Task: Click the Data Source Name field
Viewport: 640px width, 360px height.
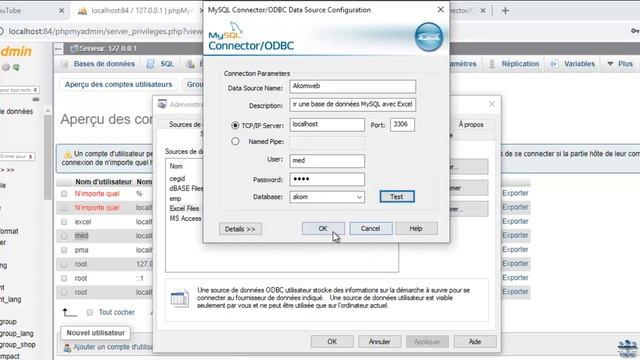Action: pos(353,86)
